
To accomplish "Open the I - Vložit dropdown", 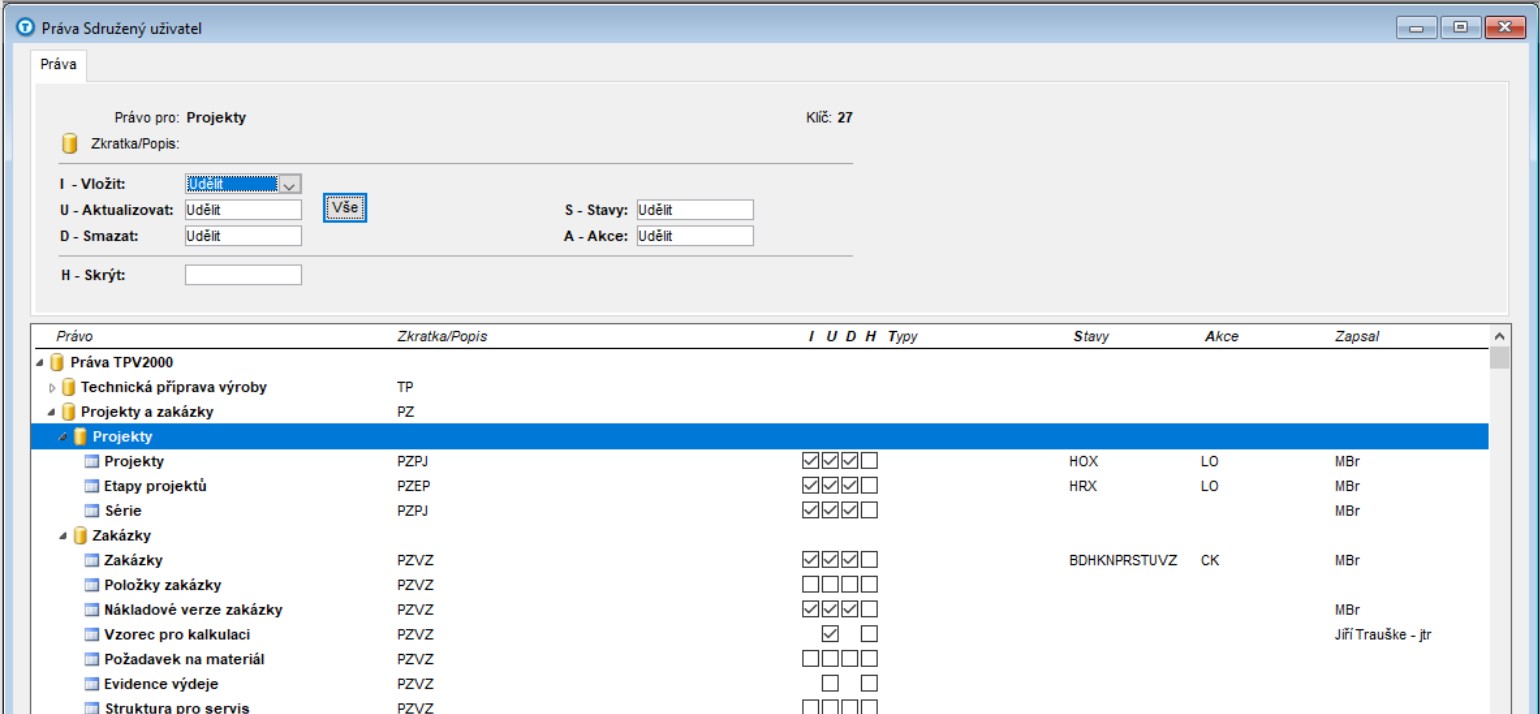I will (289, 185).
